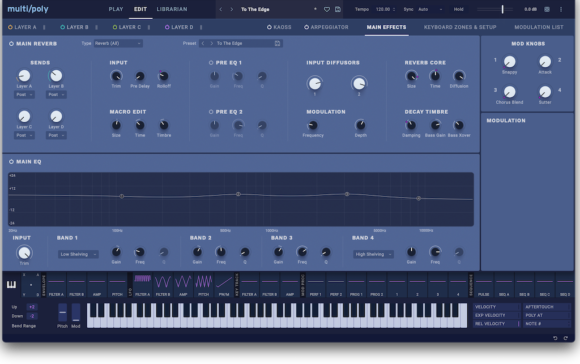Enable Pre EQ 1

(211, 63)
